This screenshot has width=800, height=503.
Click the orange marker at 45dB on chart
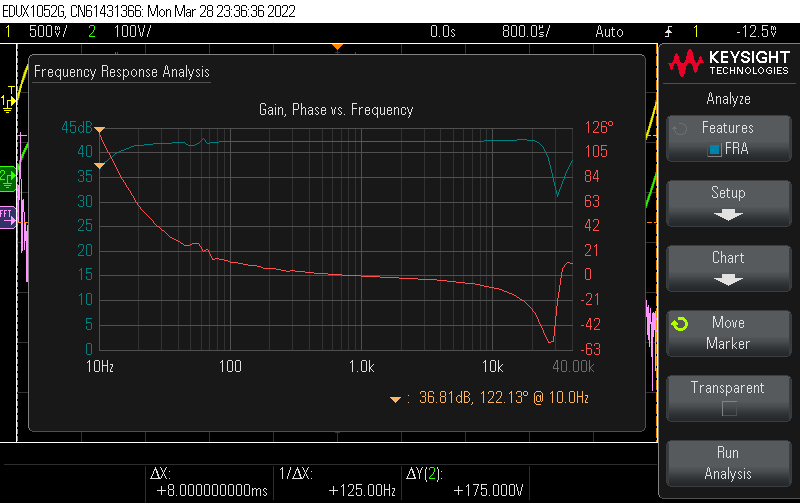[x=100, y=129]
